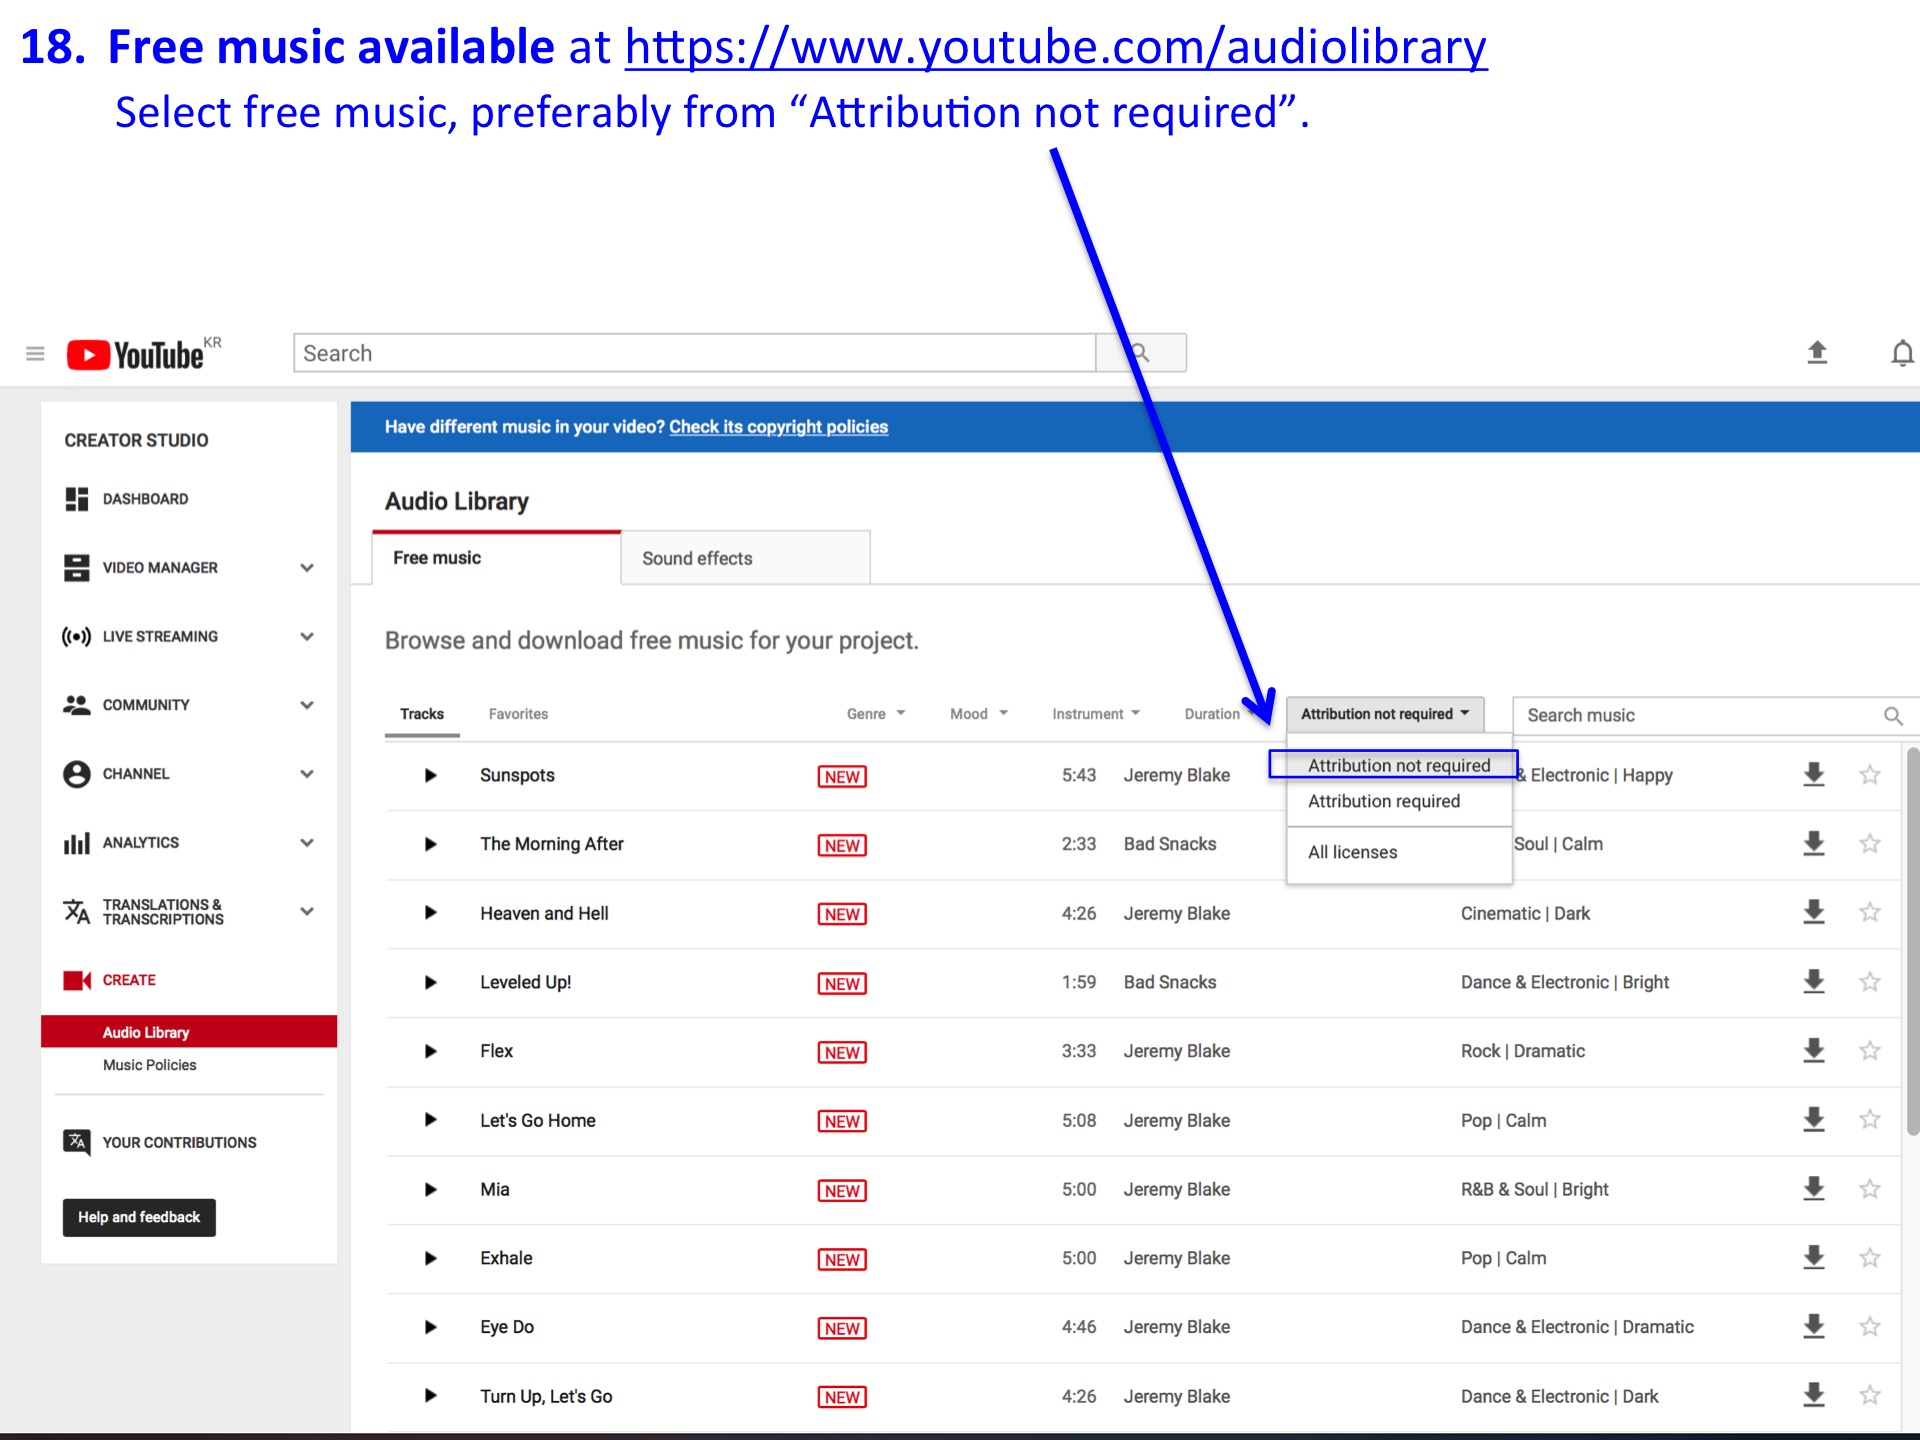Open Dashboard in Creator Studio

click(145, 499)
